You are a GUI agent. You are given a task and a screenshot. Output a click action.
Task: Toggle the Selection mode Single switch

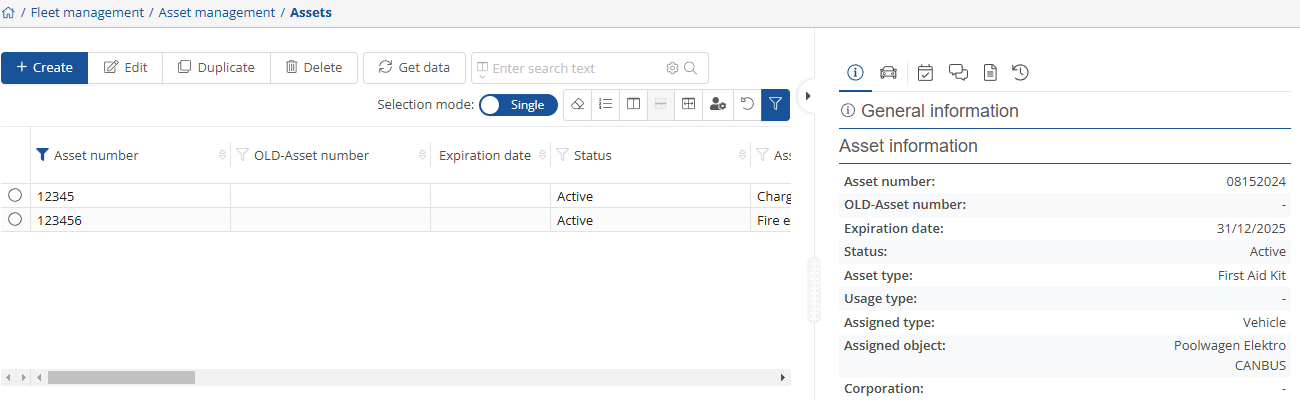coord(517,105)
